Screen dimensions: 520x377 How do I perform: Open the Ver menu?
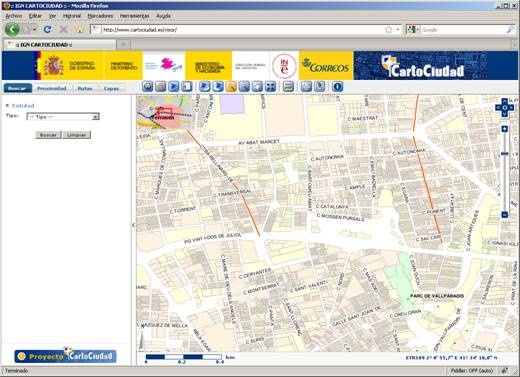click(x=52, y=16)
